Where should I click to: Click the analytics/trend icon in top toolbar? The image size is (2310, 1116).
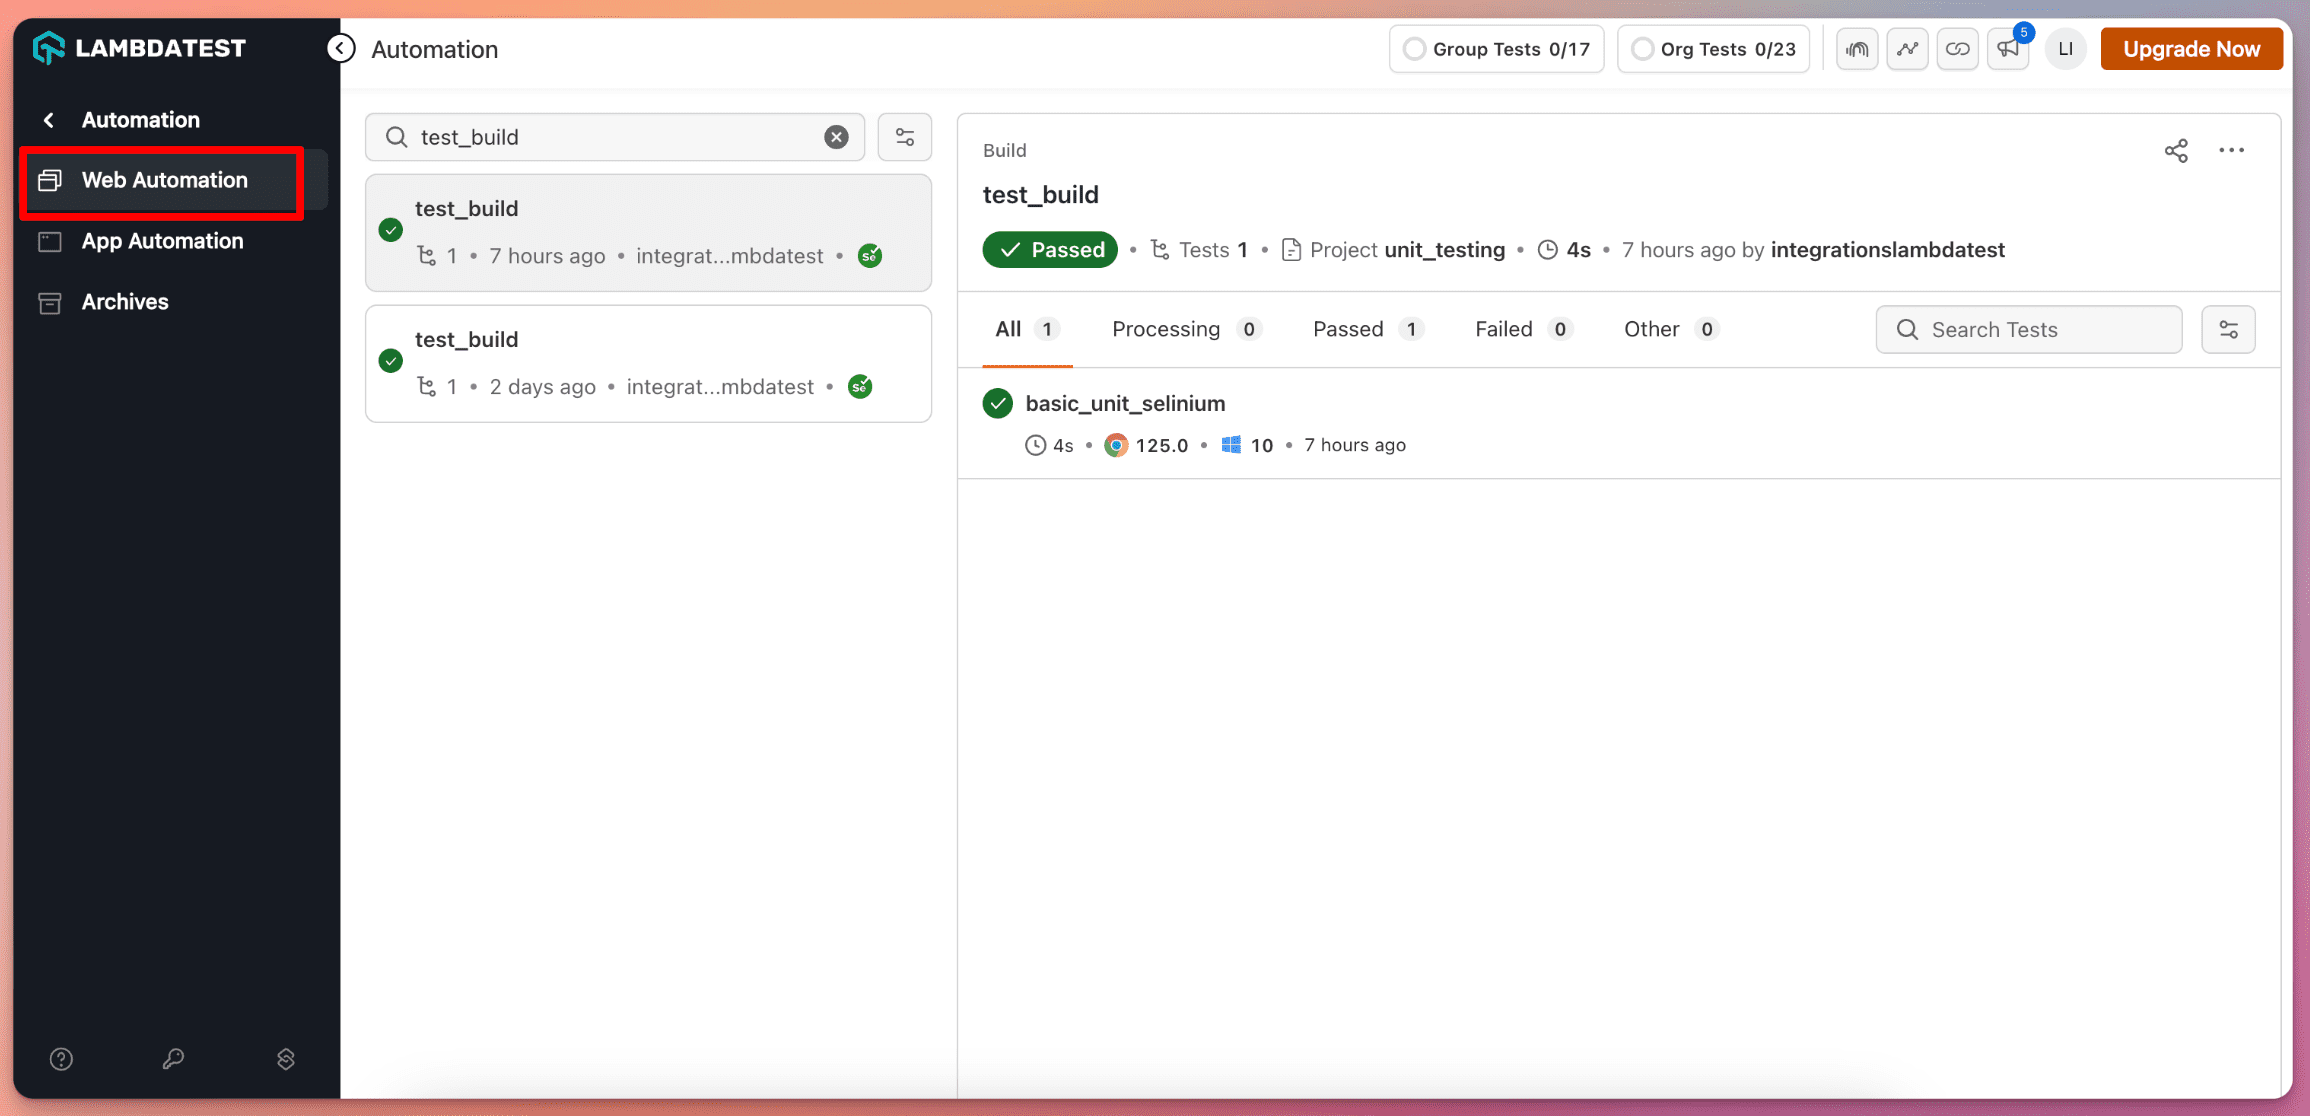[x=1908, y=49]
